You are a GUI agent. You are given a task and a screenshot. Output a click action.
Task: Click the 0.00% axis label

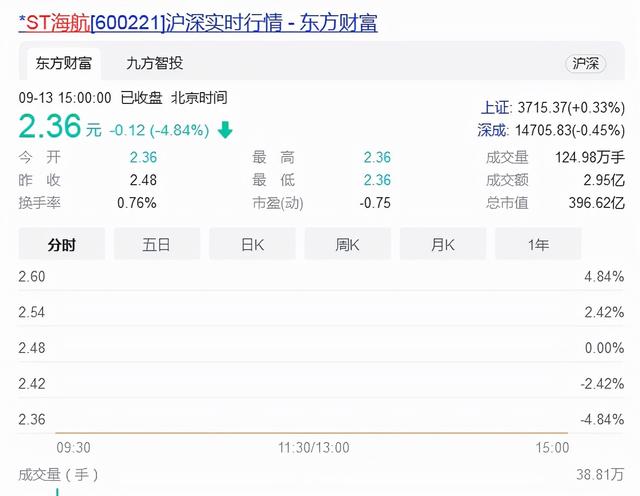(604, 348)
